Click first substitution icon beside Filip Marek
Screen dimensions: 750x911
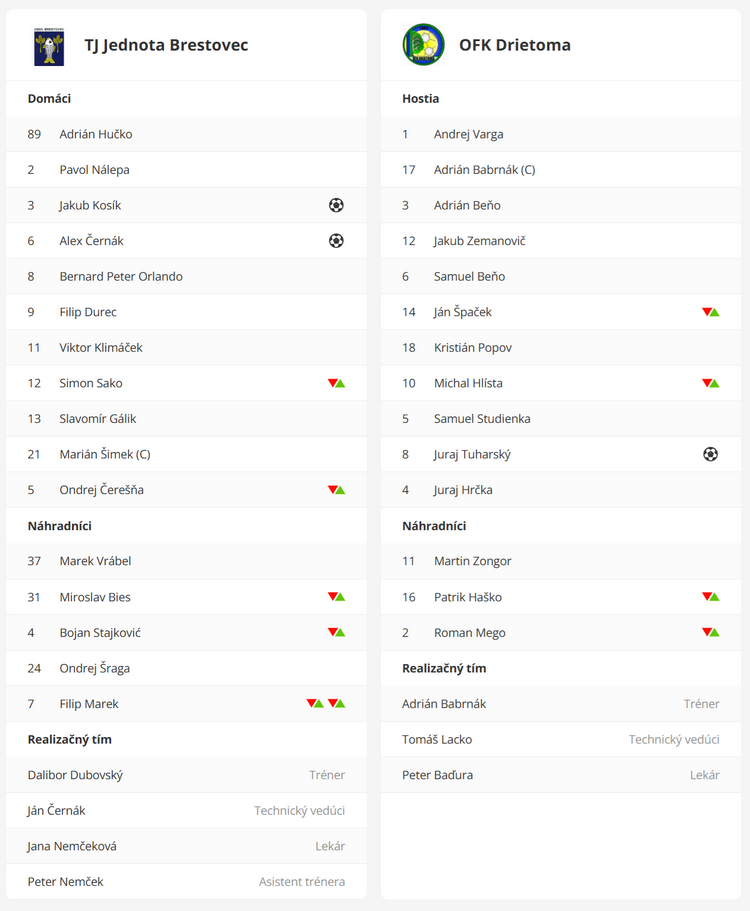315,704
